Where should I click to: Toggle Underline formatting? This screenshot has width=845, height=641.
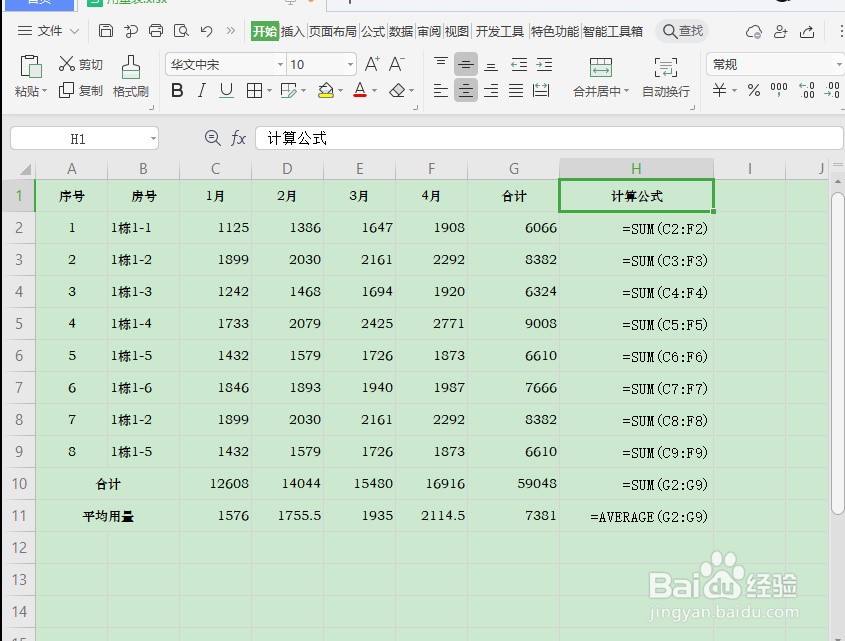226,90
